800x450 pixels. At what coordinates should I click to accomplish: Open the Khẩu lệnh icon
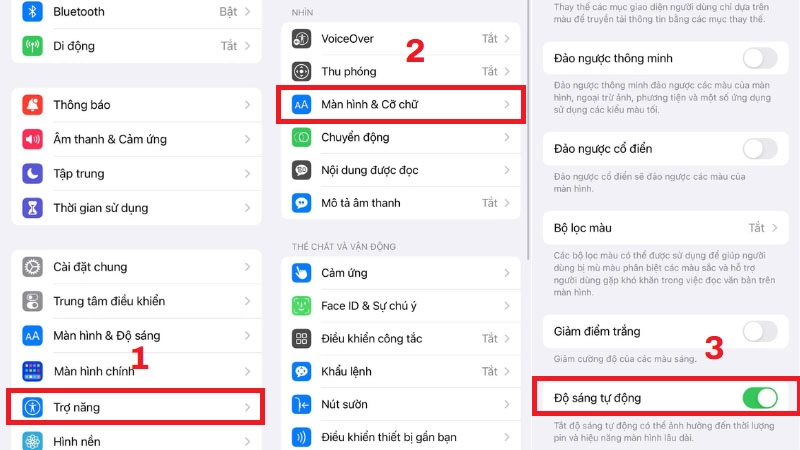302,371
